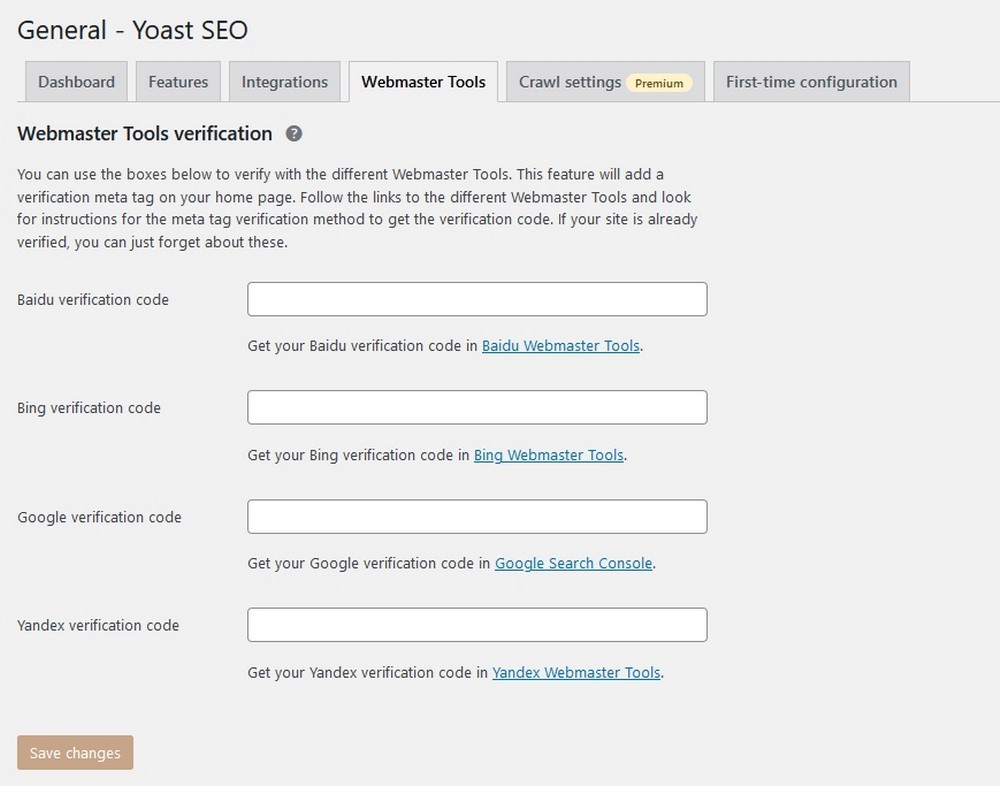Open the Bing Webmaster Tools link
The image size is (1000, 786).
pos(548,455)
